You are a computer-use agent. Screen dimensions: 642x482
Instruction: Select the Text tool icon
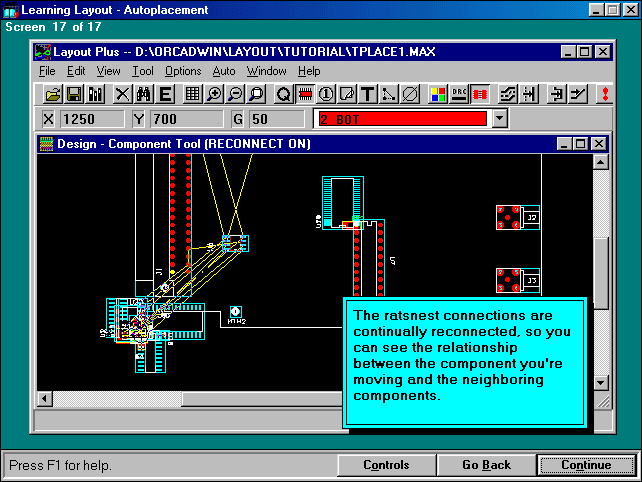coord(367,94)
